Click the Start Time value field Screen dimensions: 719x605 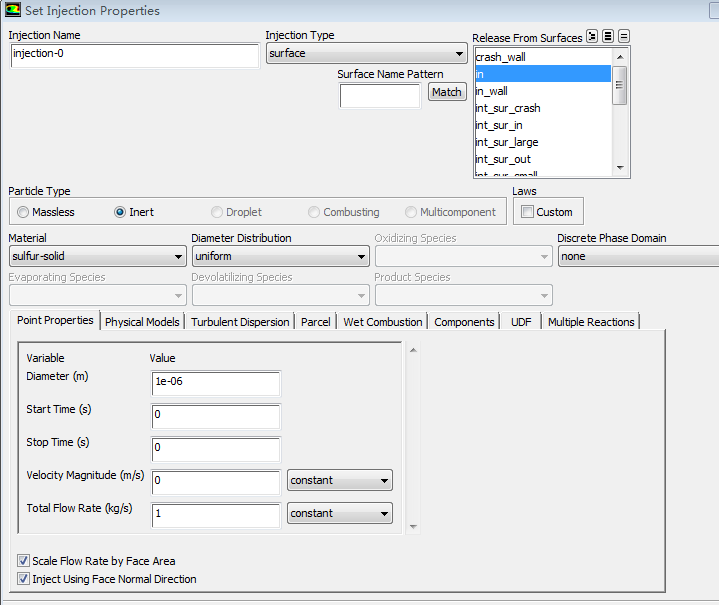(x=216, y=416)
